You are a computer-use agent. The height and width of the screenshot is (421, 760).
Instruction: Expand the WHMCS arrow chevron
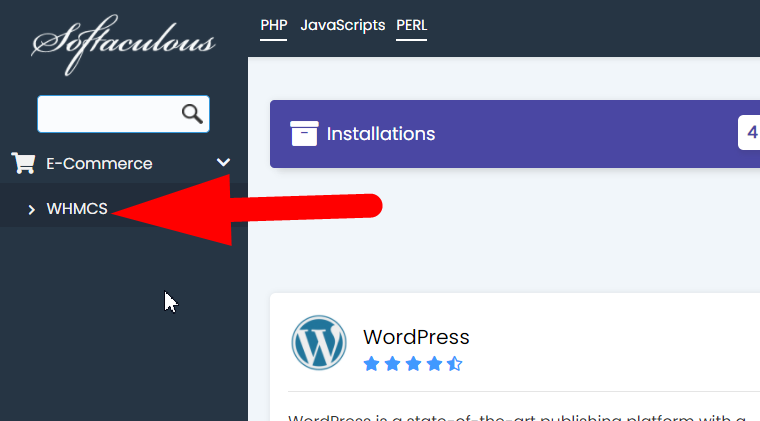(32, 209)
